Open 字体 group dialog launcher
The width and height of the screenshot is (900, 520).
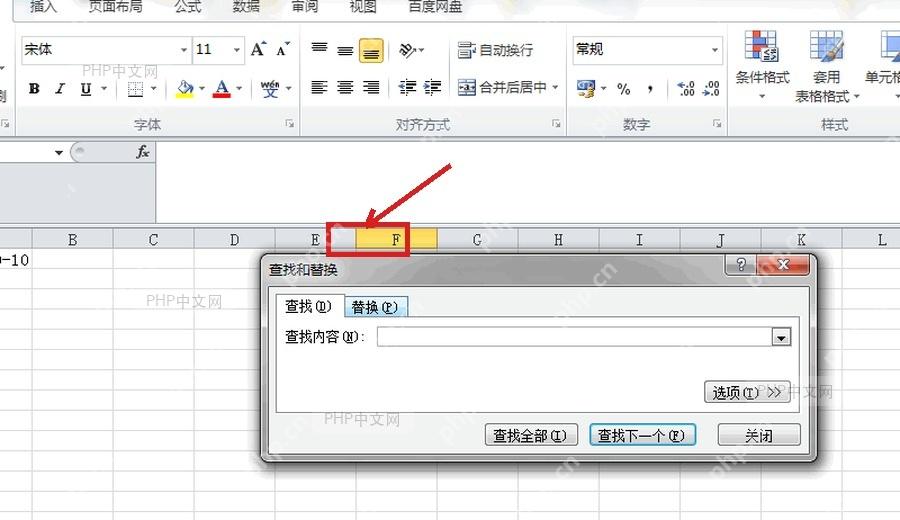pos(290,123)
